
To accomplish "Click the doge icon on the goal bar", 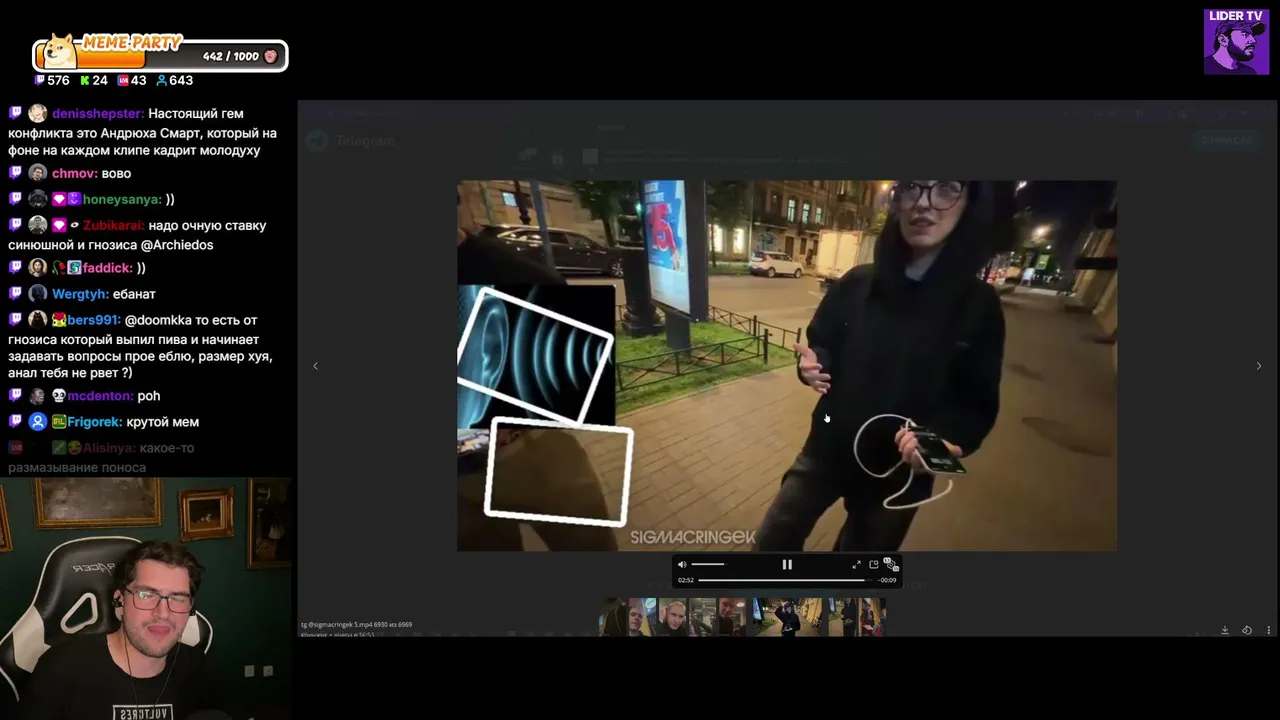I will [60, 53].
